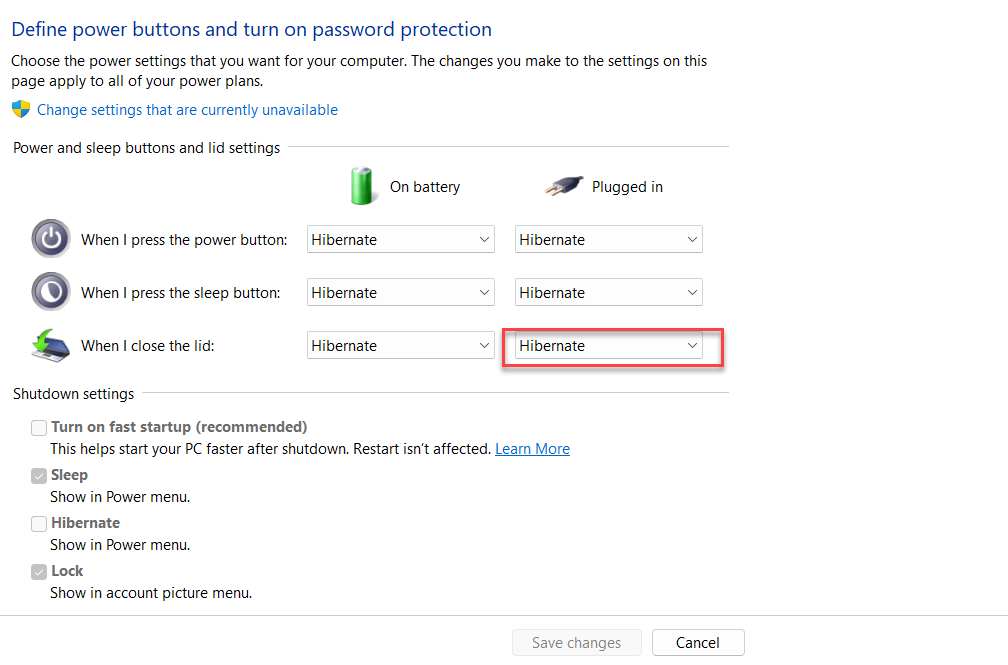Click 'Power and sleep buttons and lid settings' heading

pos(147,148)
